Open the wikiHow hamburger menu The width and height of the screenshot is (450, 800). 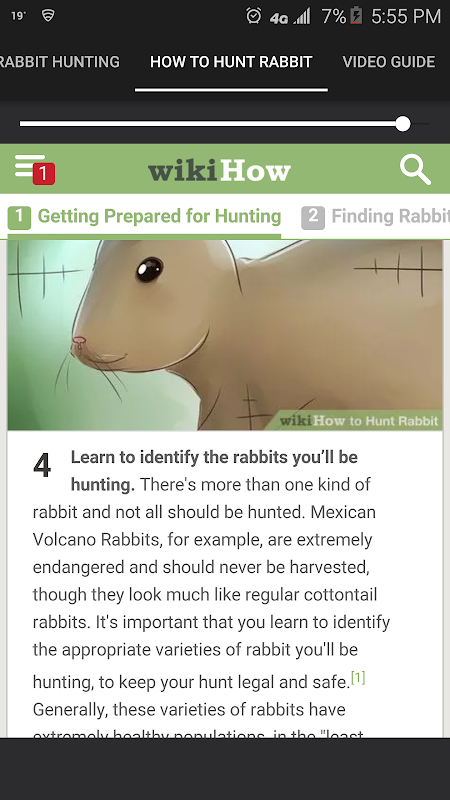pyautogui.click(x=30, y=166)
